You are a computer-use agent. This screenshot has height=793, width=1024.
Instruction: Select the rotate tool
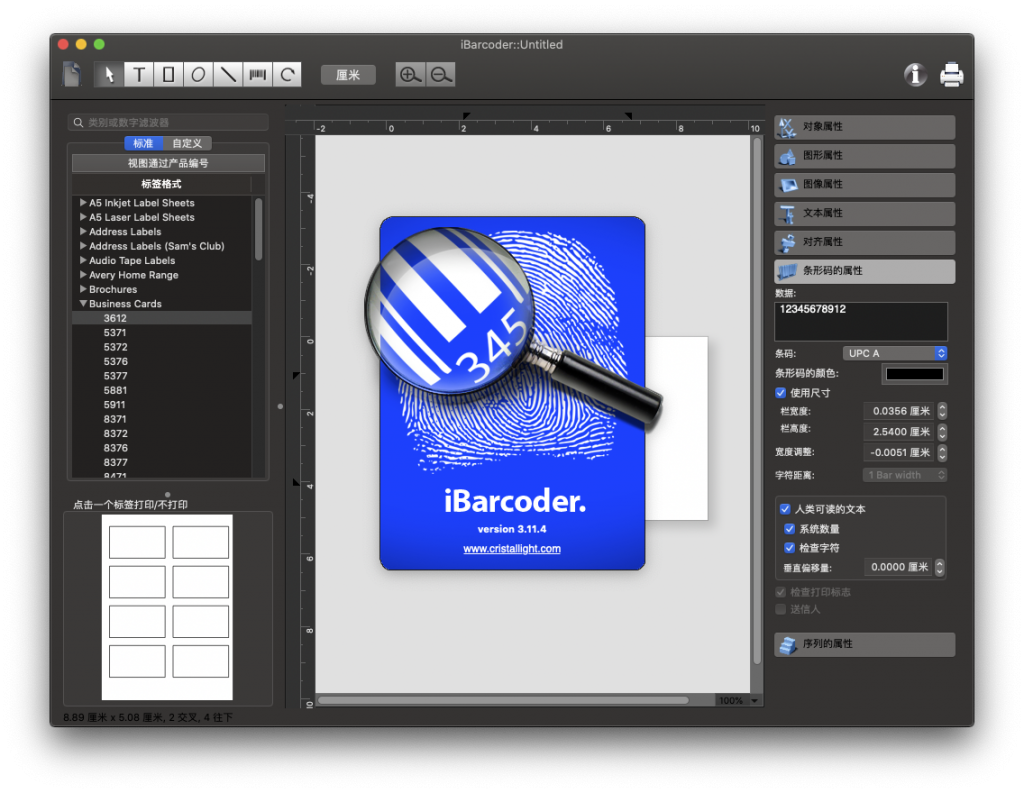coord(287,74)
